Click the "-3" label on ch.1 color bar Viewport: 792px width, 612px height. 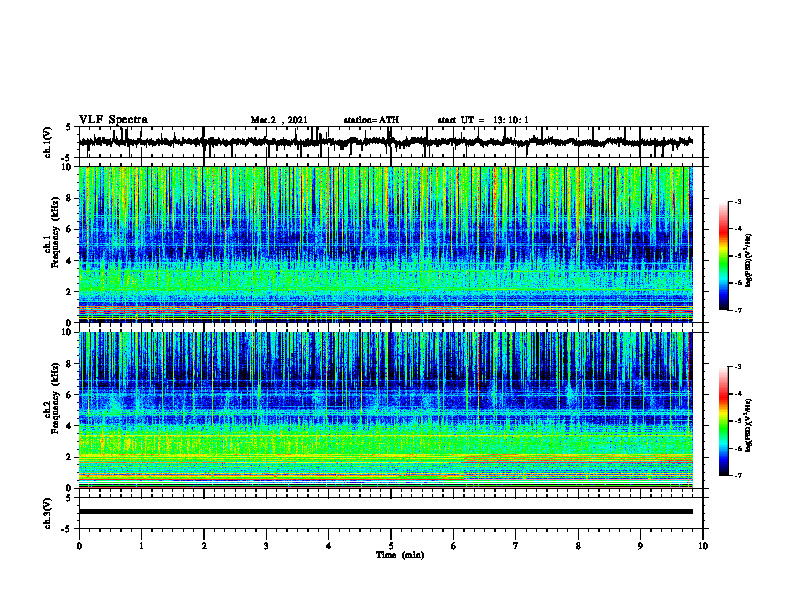point(737,201)
